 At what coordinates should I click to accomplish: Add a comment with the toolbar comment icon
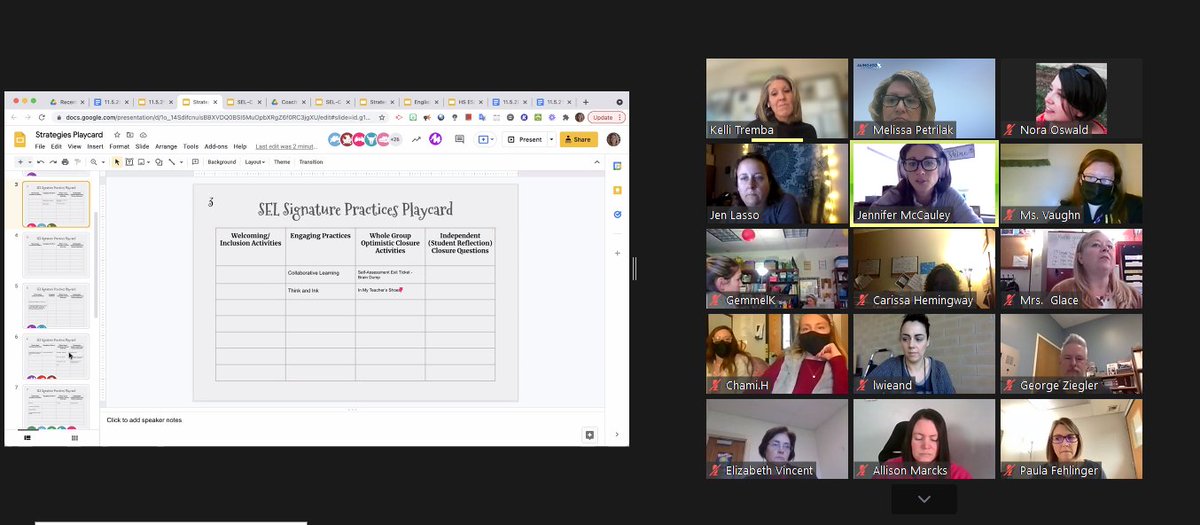pos(195,162)
